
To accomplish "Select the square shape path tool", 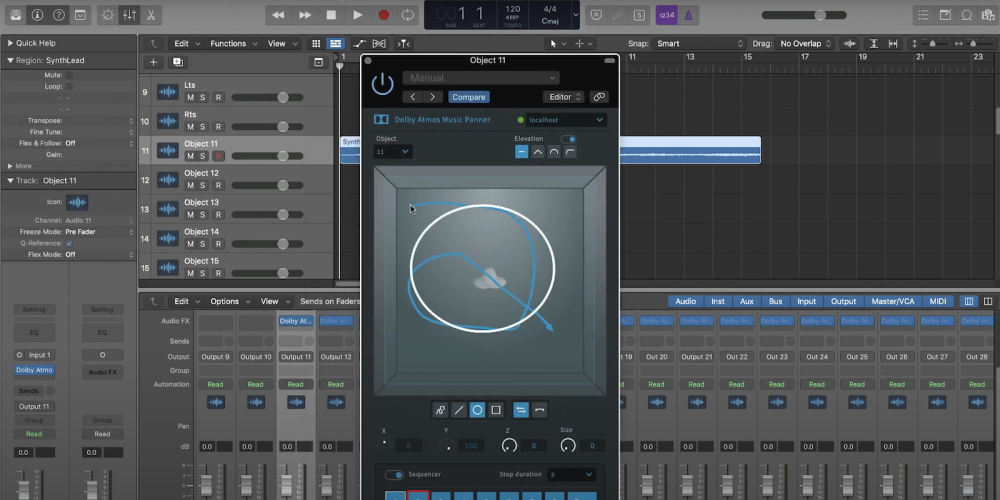I will (x=496, y=410).
